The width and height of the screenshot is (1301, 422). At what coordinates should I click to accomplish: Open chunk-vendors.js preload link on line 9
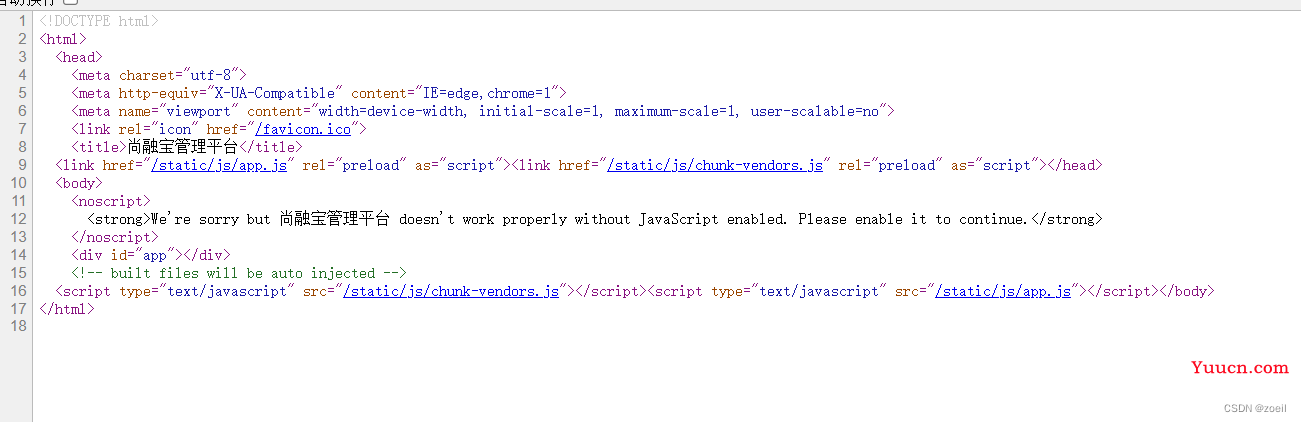[715, 165]
